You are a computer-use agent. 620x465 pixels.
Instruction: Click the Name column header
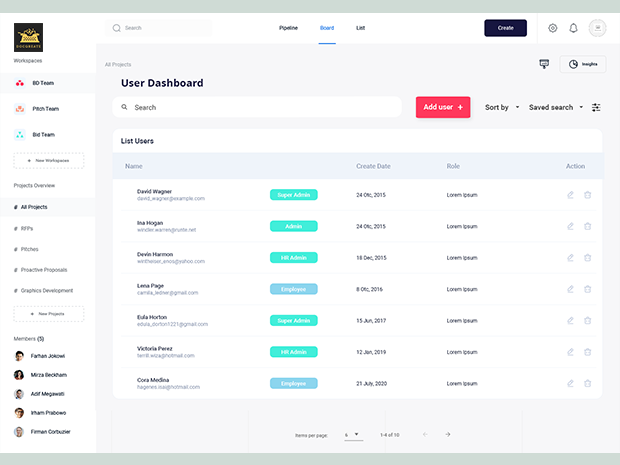coord(134,166)
